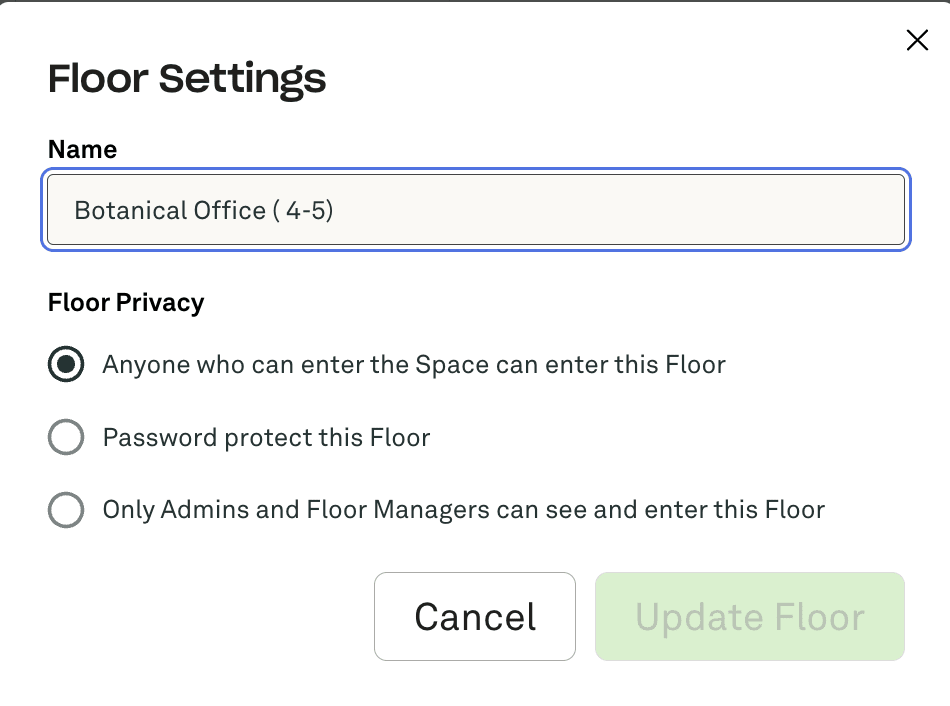Click the 'Floor Privacy' section heading
The height and width of the screenshot is (706, 950).
coord(126,303)
